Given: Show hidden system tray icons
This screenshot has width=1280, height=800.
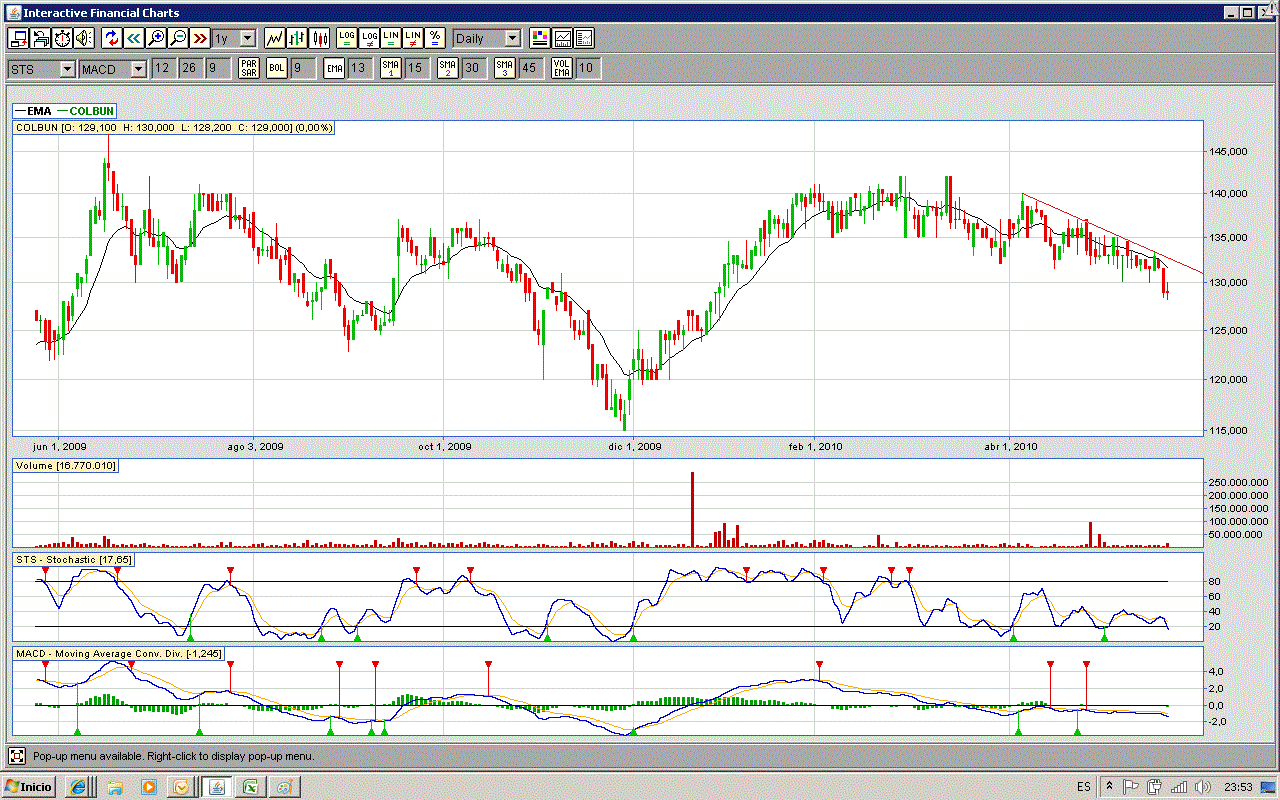Looking at the screenshot, I should [x=1109, y=787].
